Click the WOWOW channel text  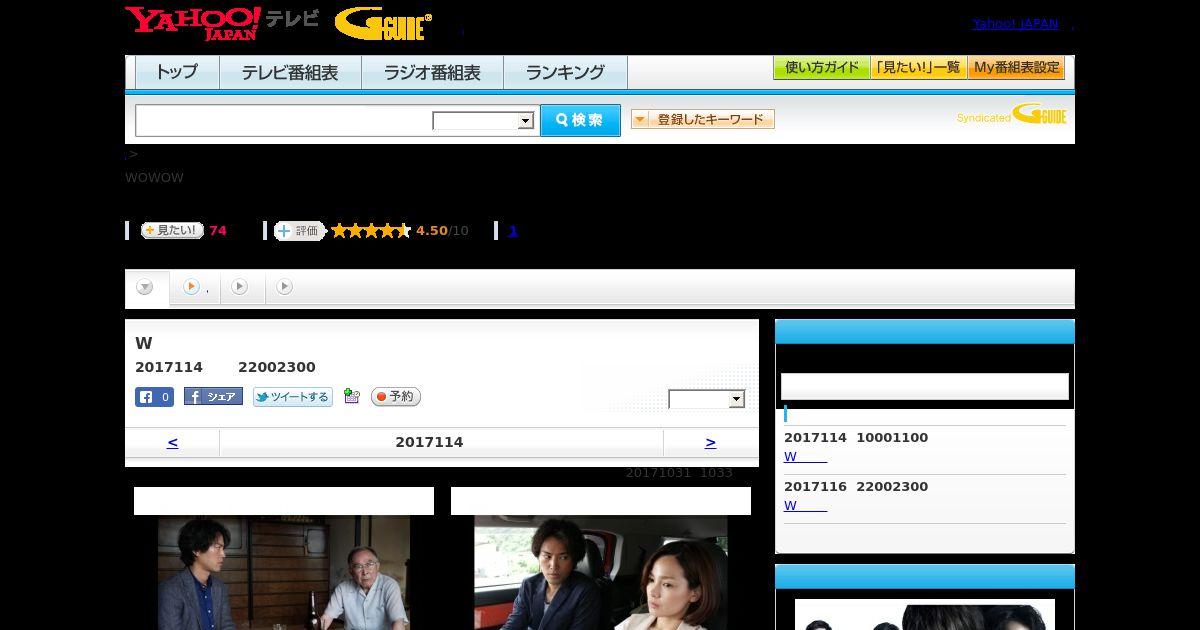[154, 177]
